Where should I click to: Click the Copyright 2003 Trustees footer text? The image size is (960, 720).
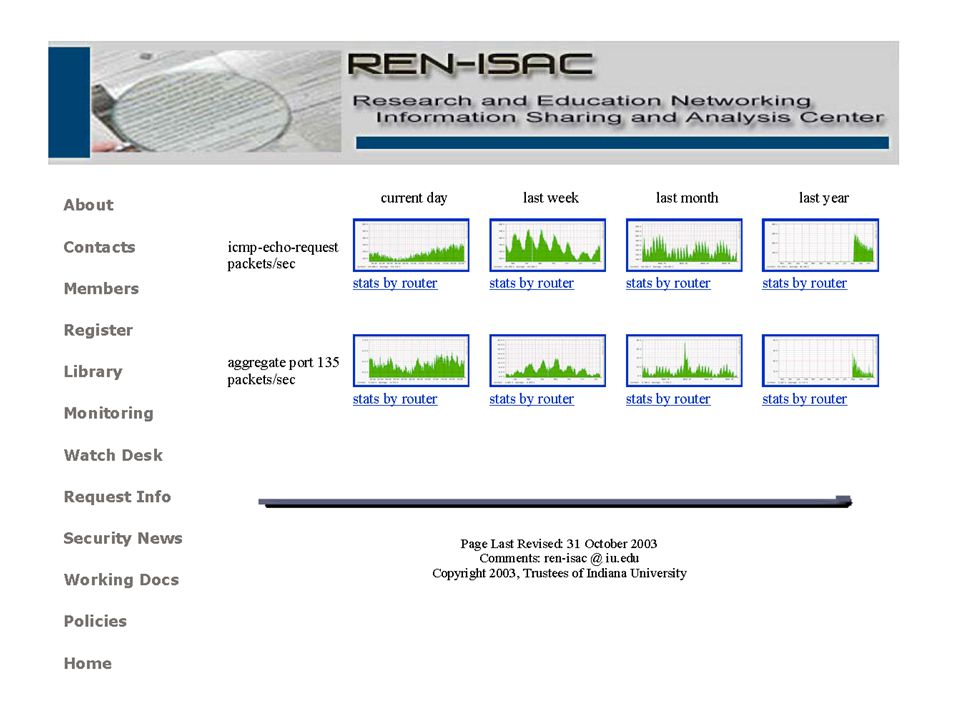pos(559,573)
